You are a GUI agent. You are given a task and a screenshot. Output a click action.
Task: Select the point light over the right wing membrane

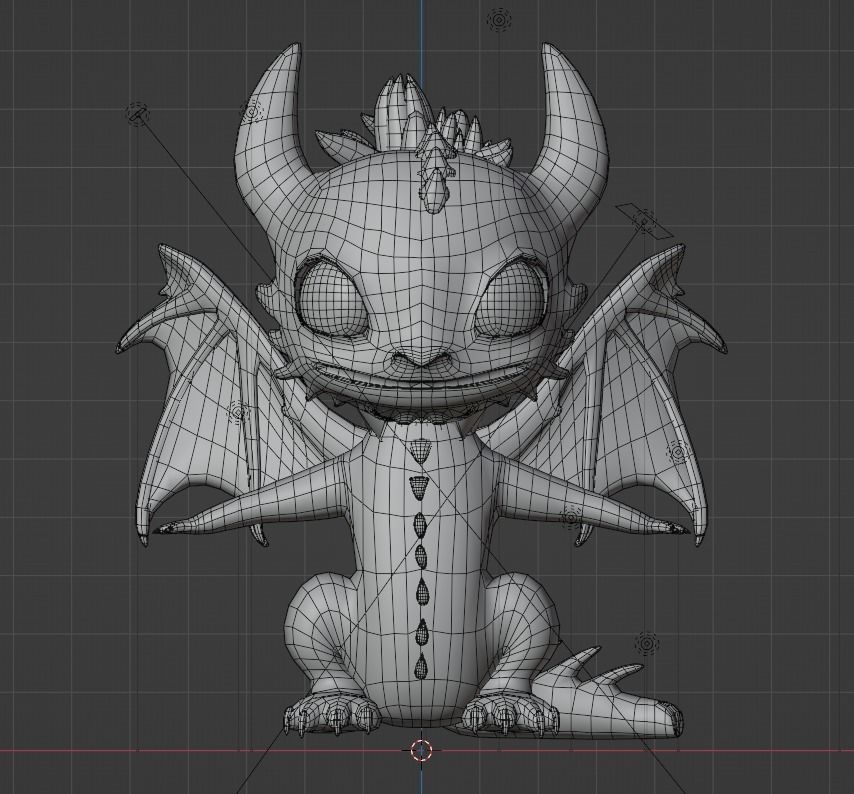click(x=678, y=452)
